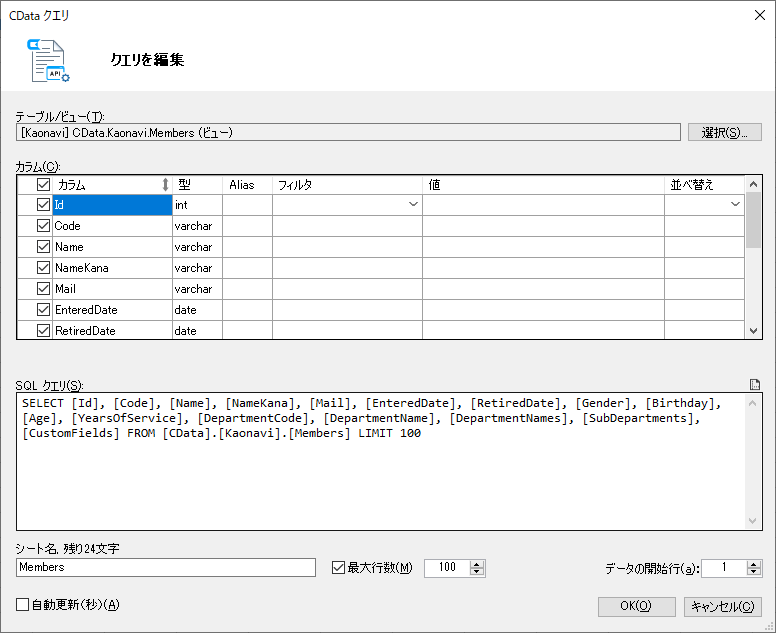
Task: Click the シート名 field containing Members
Action: tap(166, 567)
